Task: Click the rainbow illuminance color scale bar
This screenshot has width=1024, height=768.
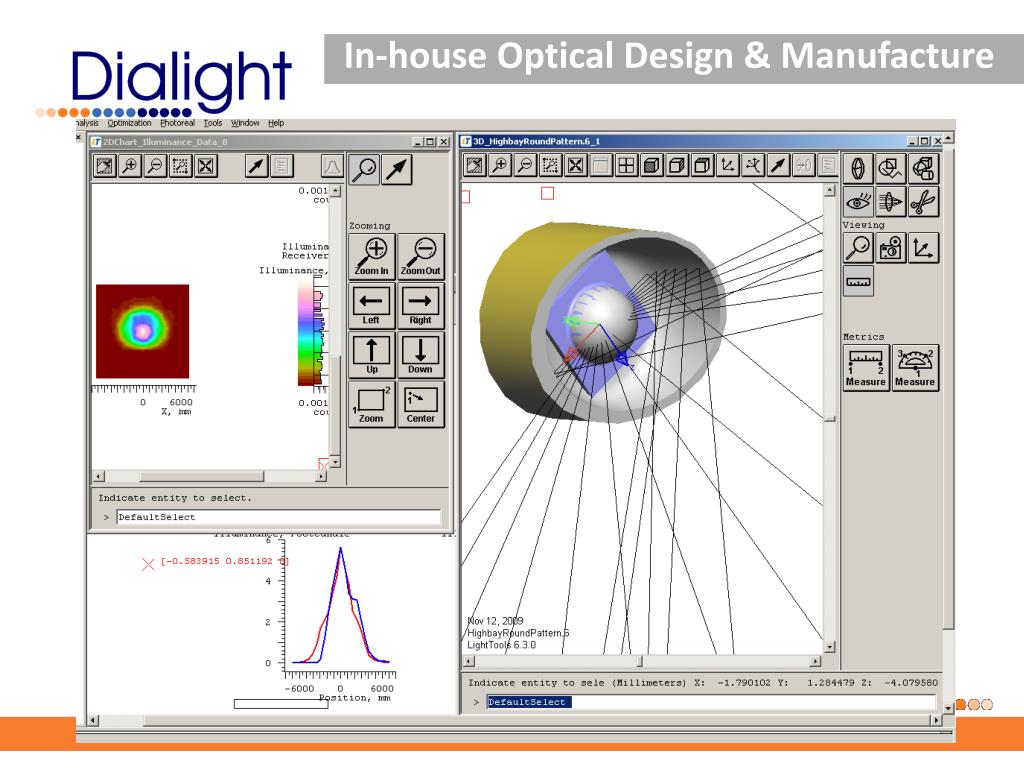Action: pyautogui.click(x=305, y=332)
